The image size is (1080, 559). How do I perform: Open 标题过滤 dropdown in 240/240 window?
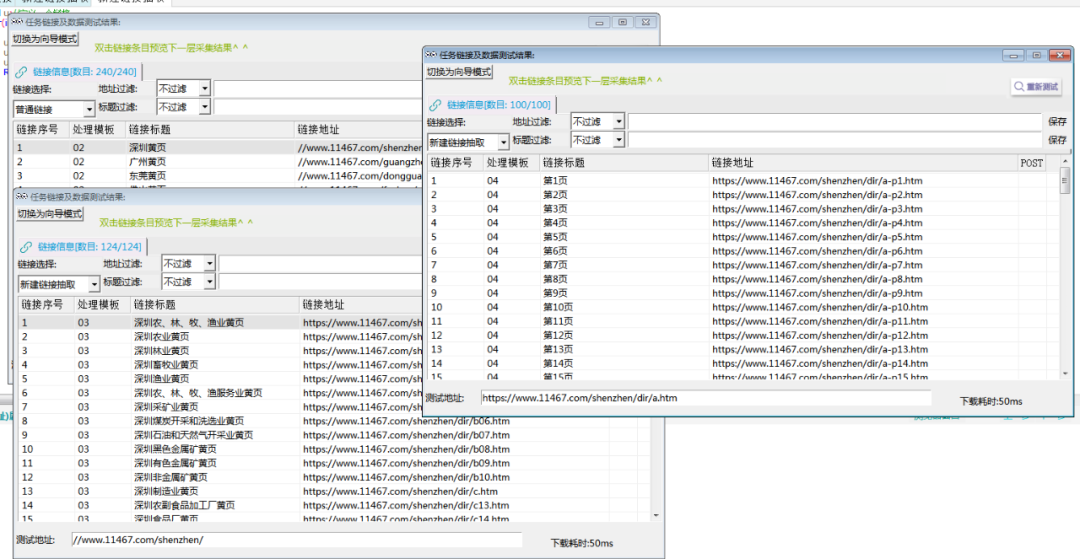click(205, 107)
